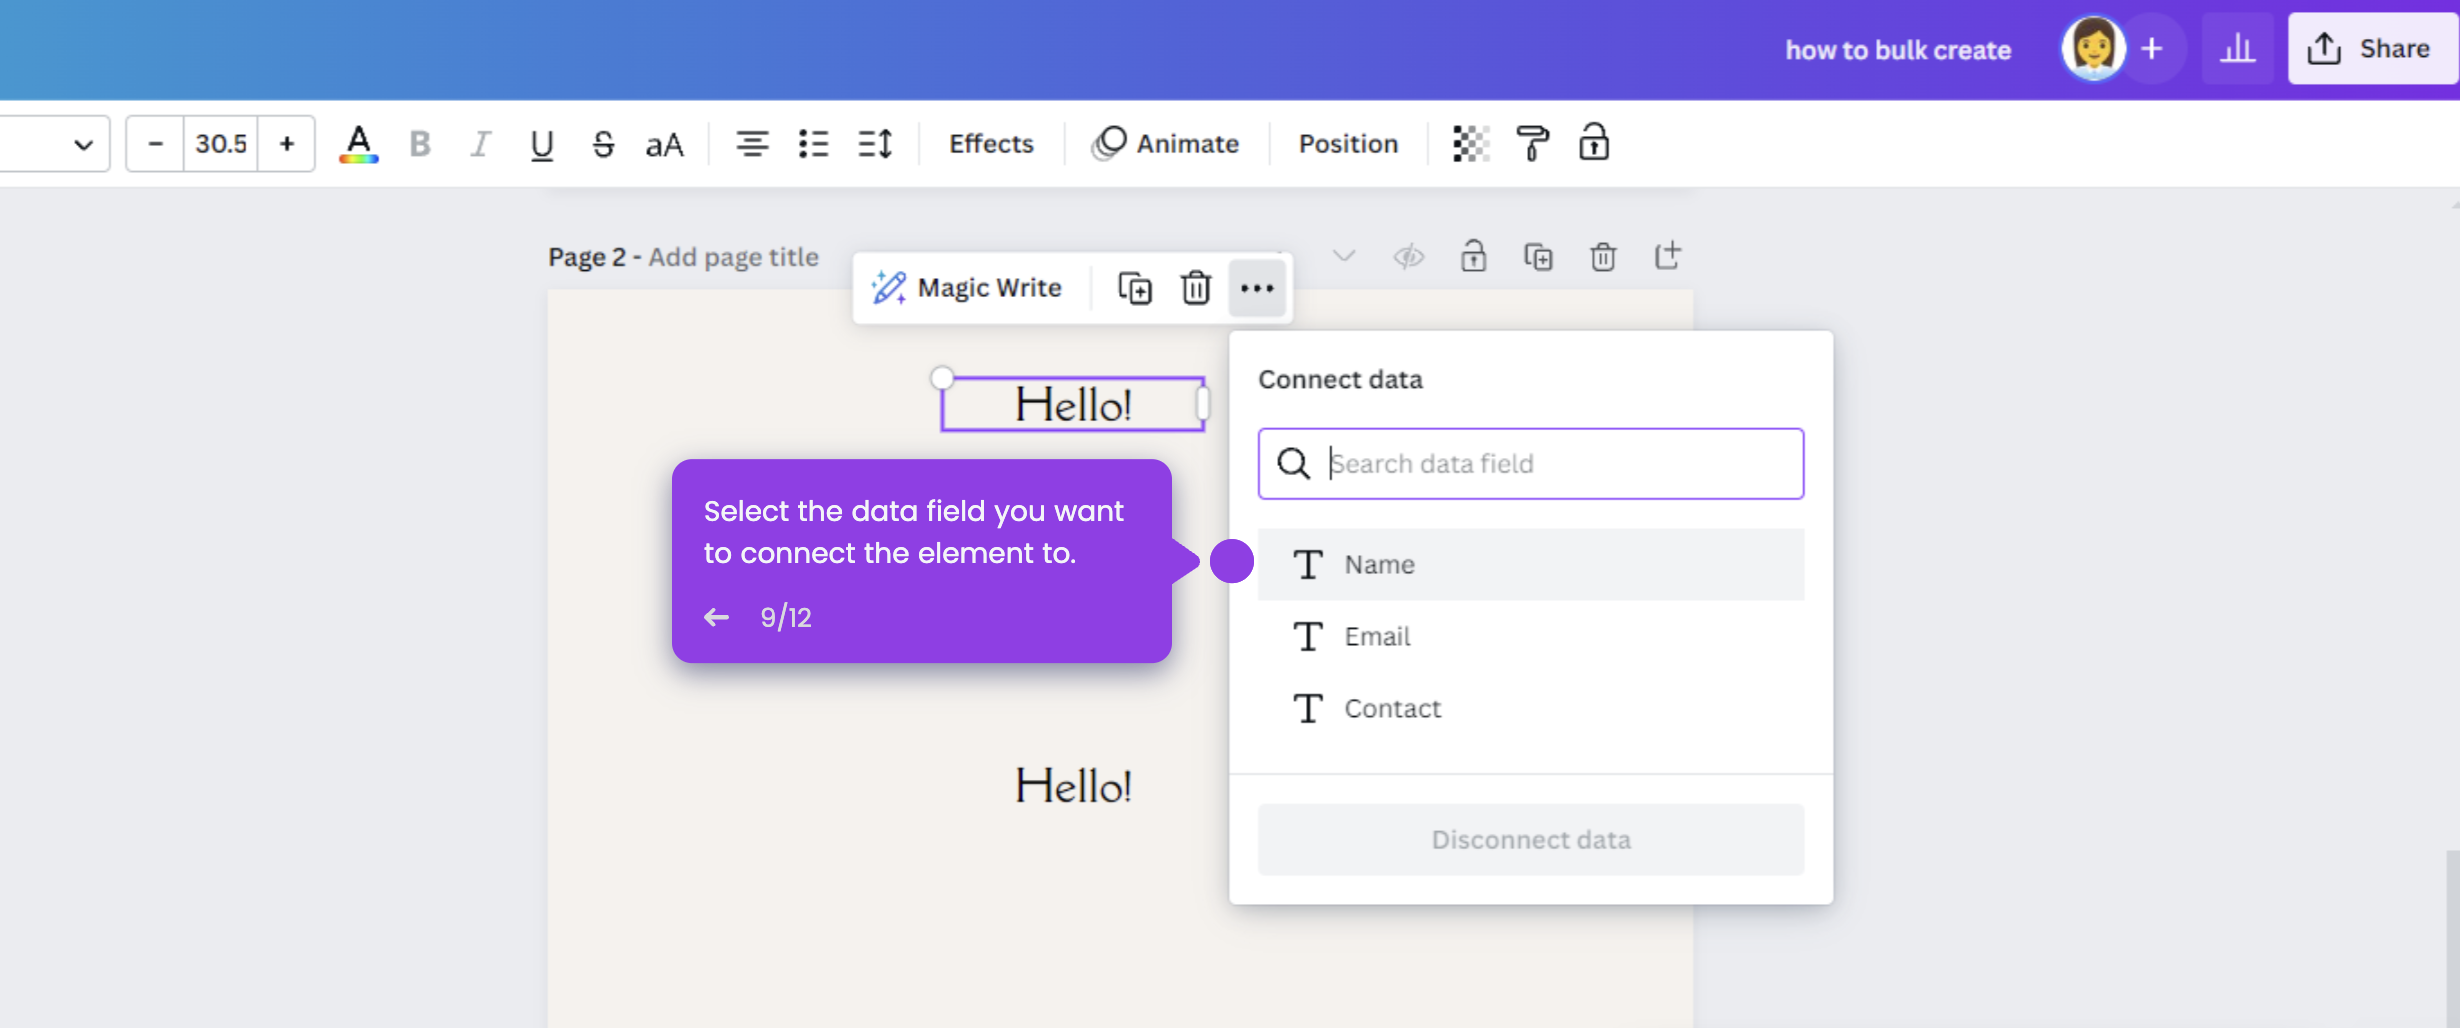The width and height of the screenshot is (2460, 1028).
Task: Open Magic Write
Action: click(x=968, y=288)
